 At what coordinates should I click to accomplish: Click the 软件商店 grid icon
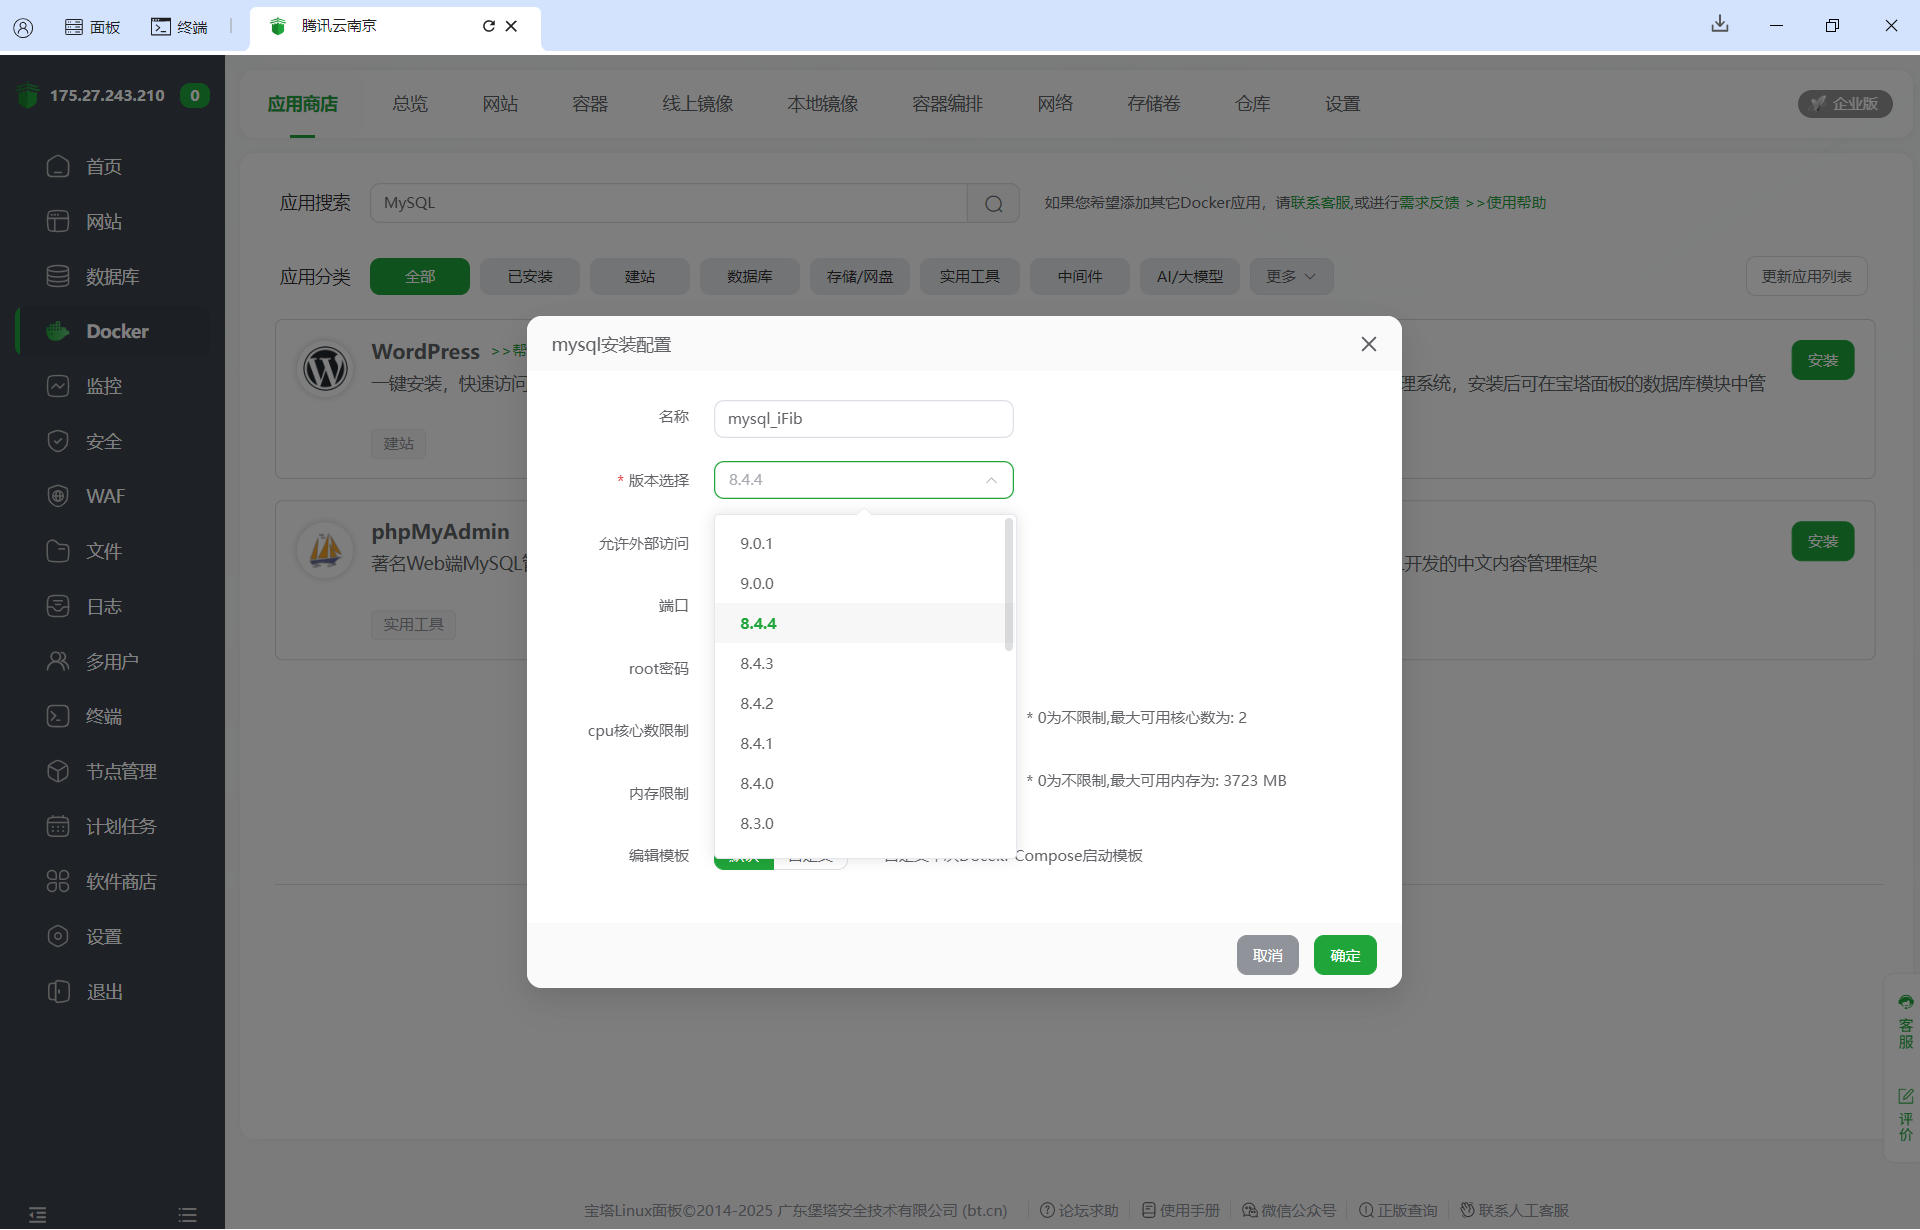pyautogui.click(x=58, y=881)
